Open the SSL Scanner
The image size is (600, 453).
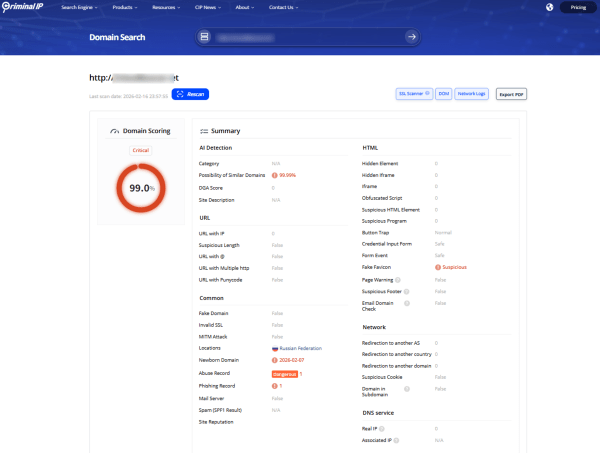pyautogui.click(x=414, y=94)
